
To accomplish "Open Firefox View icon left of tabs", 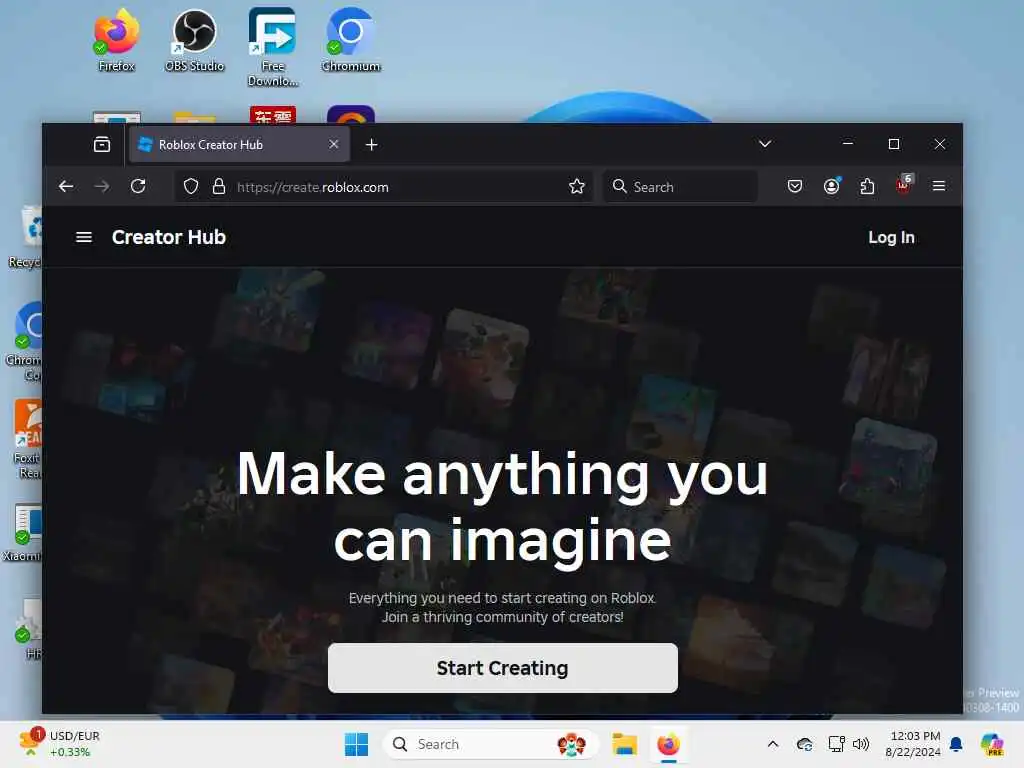I will pyautogui.click(x=102, y=144).
